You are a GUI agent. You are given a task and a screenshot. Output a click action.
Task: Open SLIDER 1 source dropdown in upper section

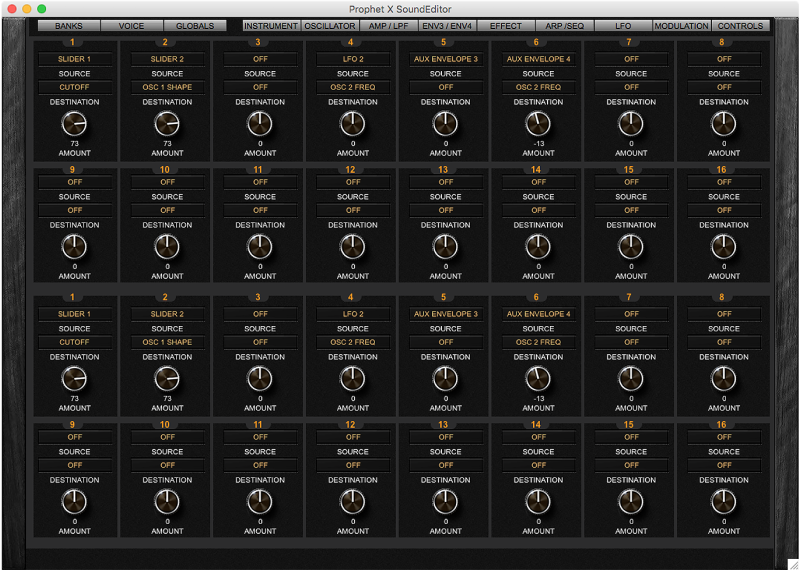[x=74, y=59]
